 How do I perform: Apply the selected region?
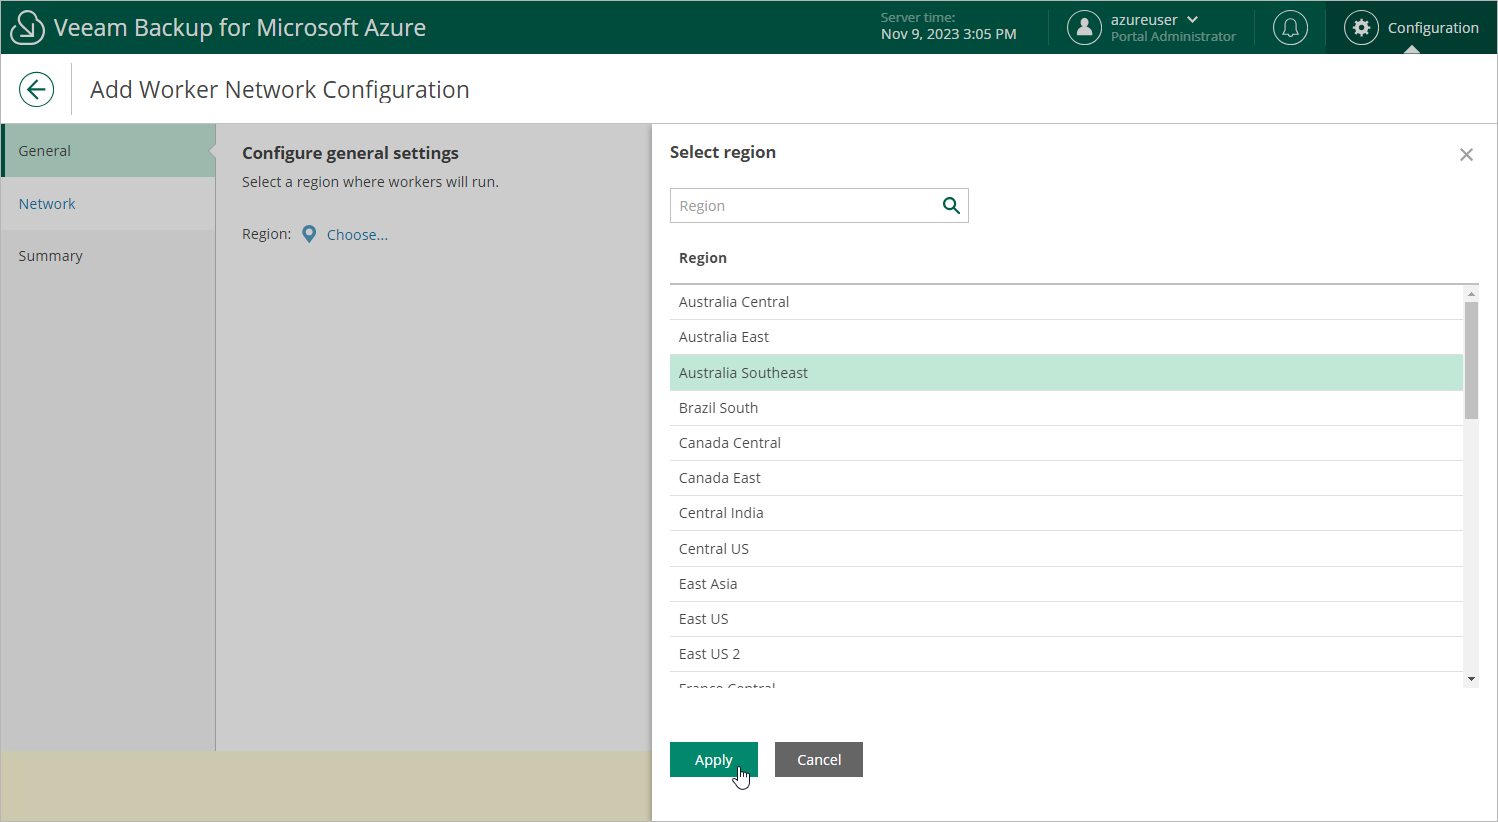[x=713, y=760]
